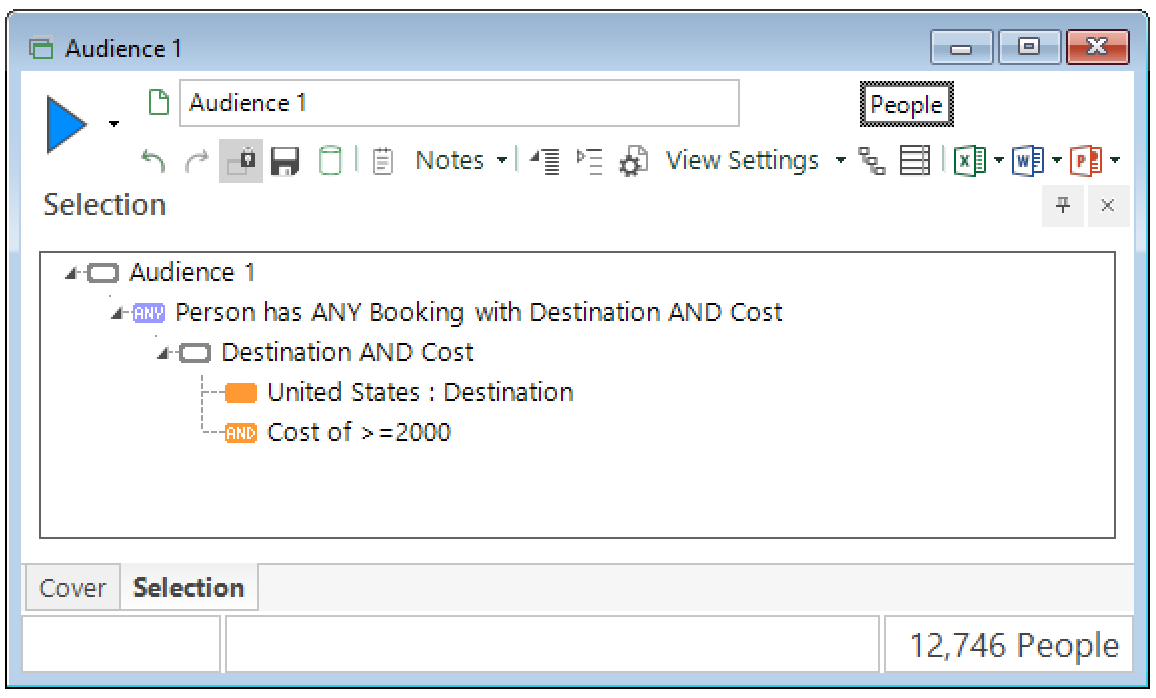Click the undo arrow icon

pos(153,161)
